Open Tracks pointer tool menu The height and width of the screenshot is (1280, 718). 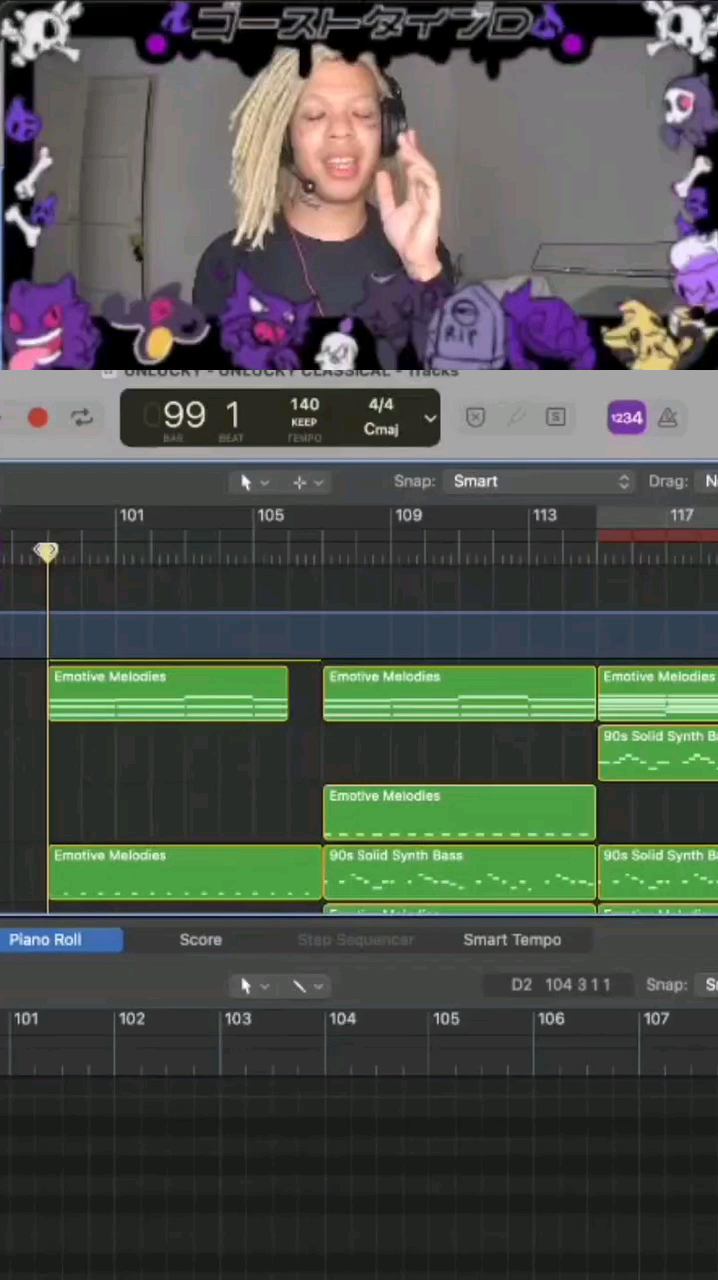pyautogui.click(x=254, y=482)
